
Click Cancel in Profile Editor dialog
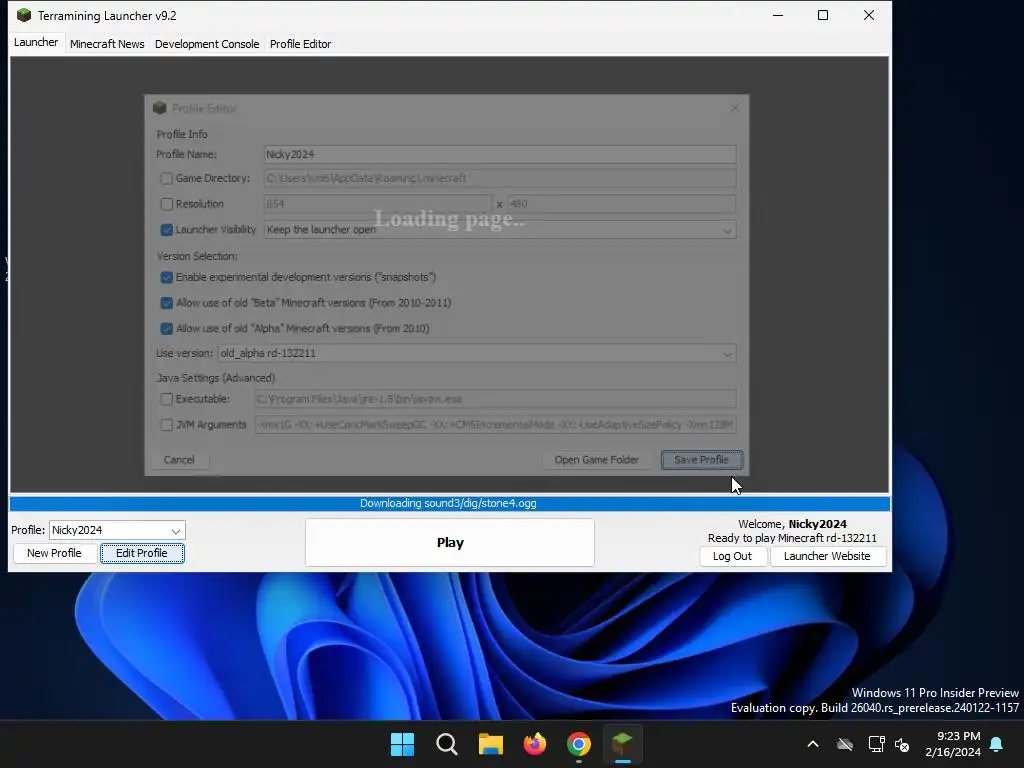pyautogui.click(x=179, y=460)
